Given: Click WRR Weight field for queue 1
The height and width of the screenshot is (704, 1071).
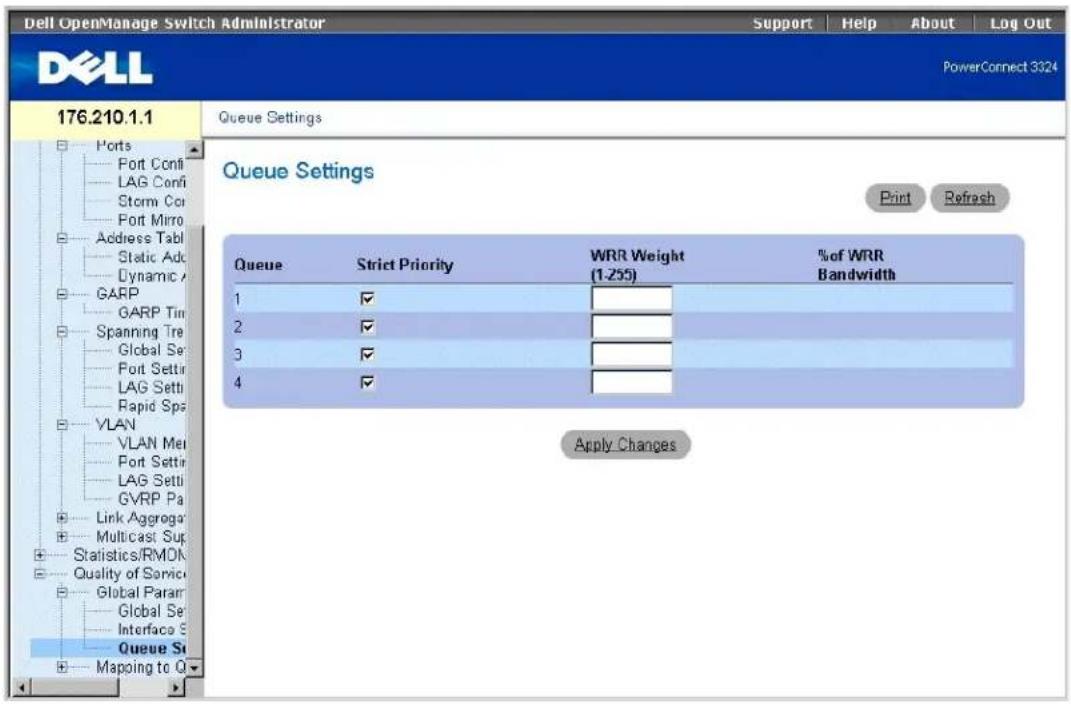Looking at the screenshot, I should (631, 298).
